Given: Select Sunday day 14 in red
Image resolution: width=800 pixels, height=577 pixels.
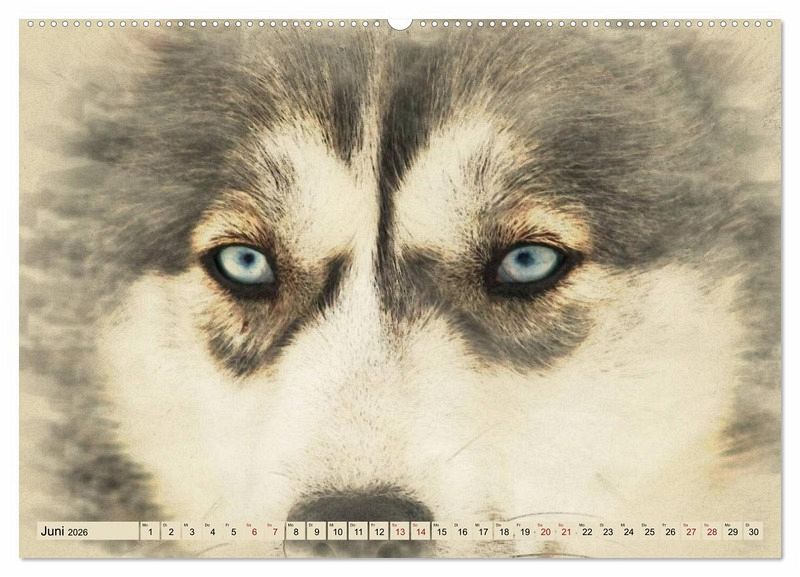Looking at the screenshot, I should pos(420,531).
